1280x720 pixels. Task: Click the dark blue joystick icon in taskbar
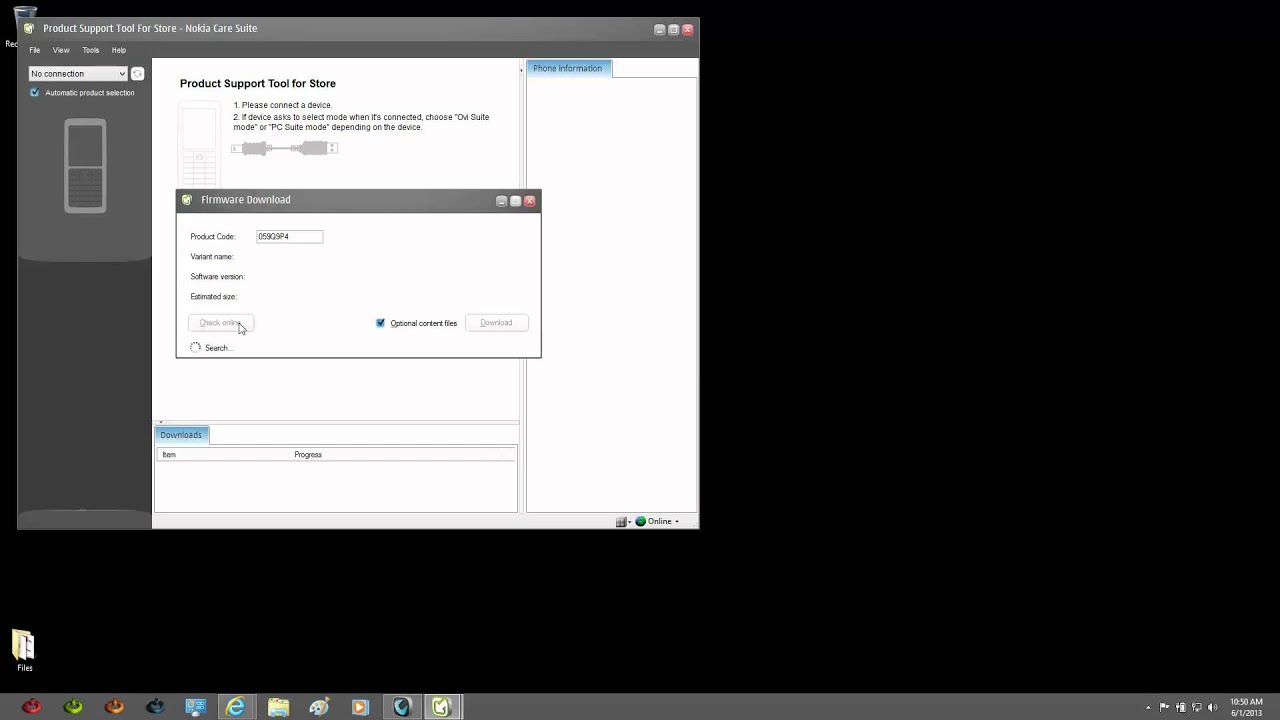[x=155, y=707]
